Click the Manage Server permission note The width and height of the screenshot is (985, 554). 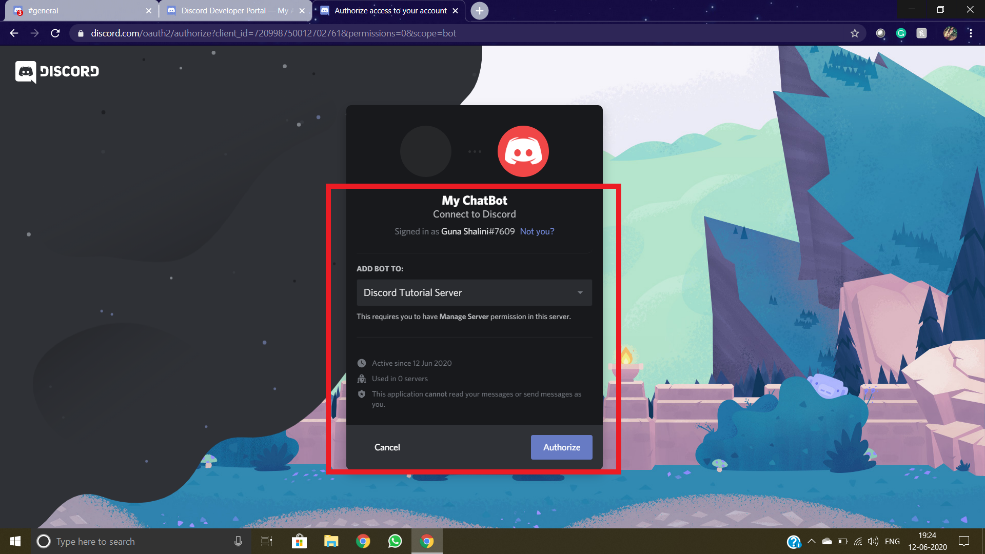pyautogui.click(x=464, y=317)
